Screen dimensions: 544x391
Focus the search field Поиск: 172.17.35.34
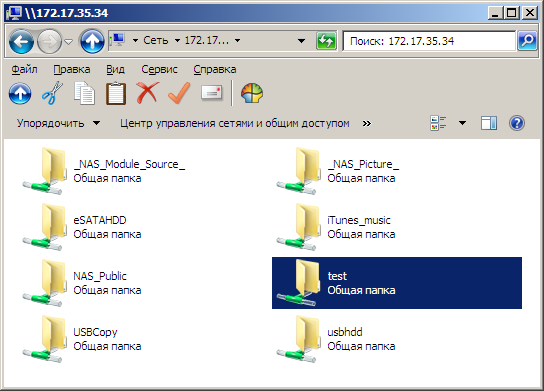pos(429,41)
